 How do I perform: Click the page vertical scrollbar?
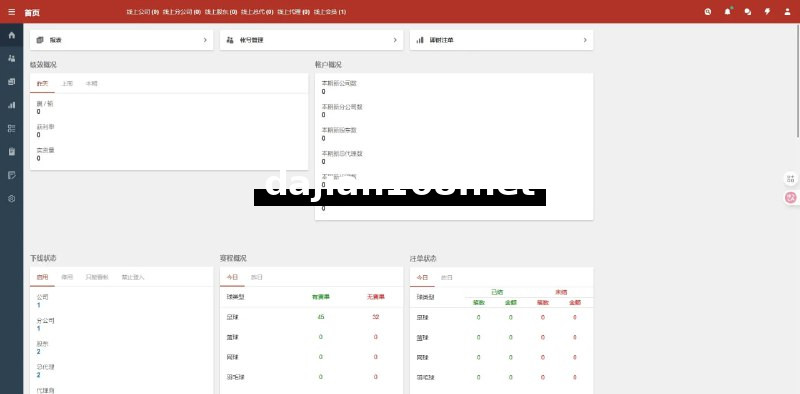798,80
